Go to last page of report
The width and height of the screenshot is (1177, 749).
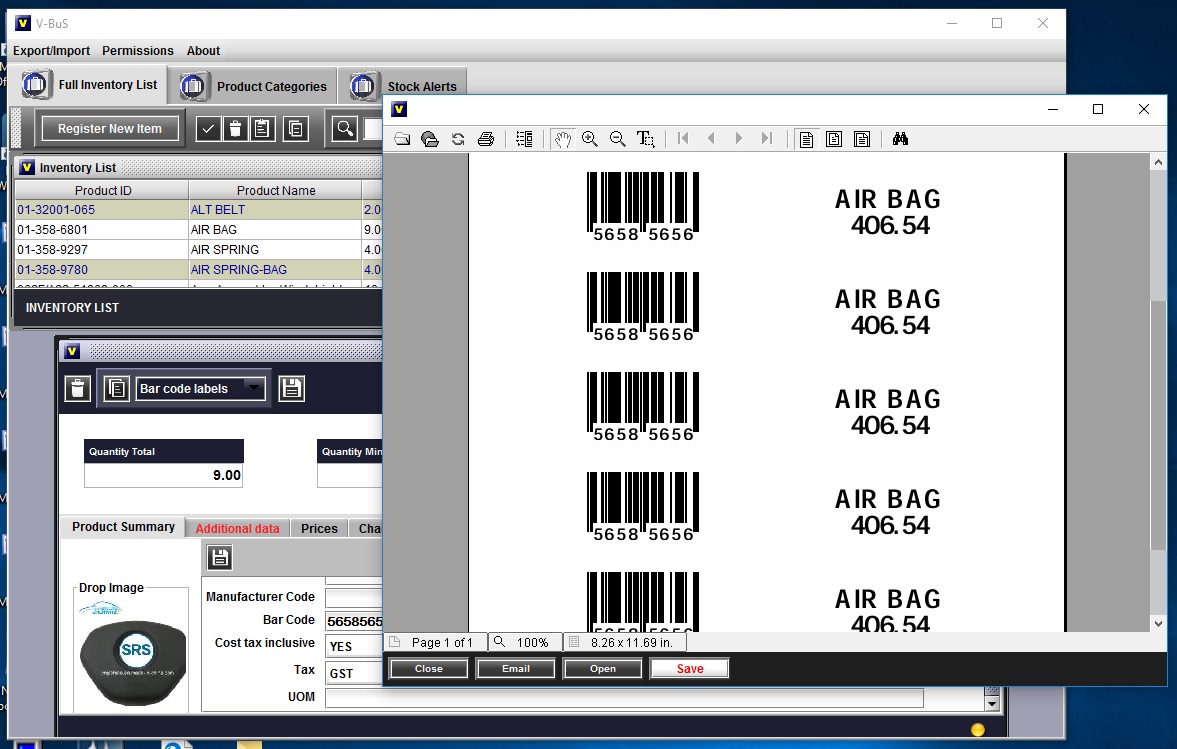click(x=766, y=139)
